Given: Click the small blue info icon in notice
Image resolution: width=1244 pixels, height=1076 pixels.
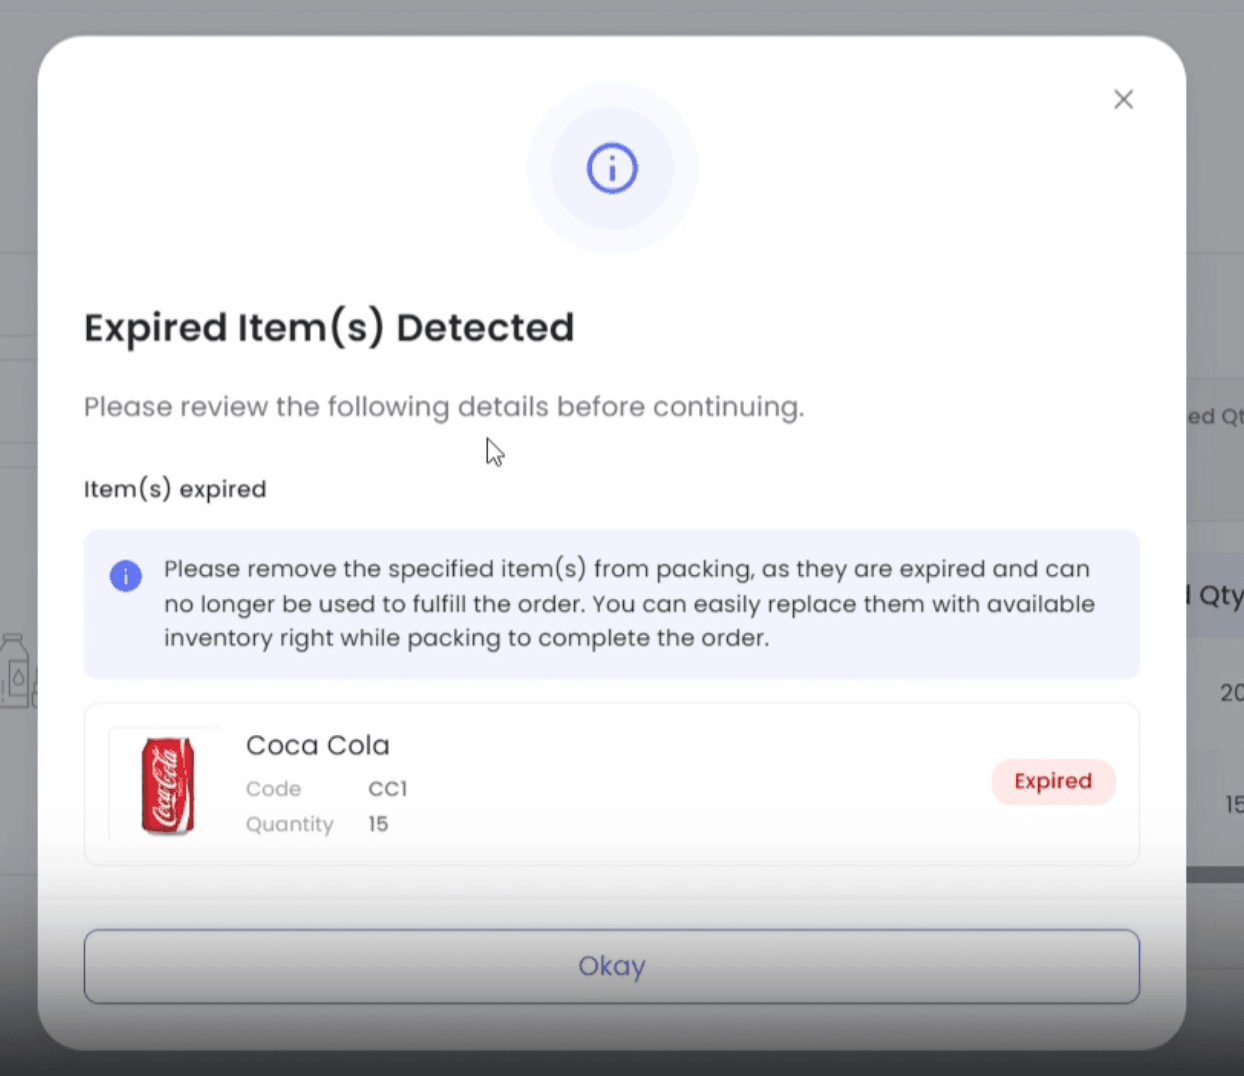Looking at the screenshot, I should 126,576.
